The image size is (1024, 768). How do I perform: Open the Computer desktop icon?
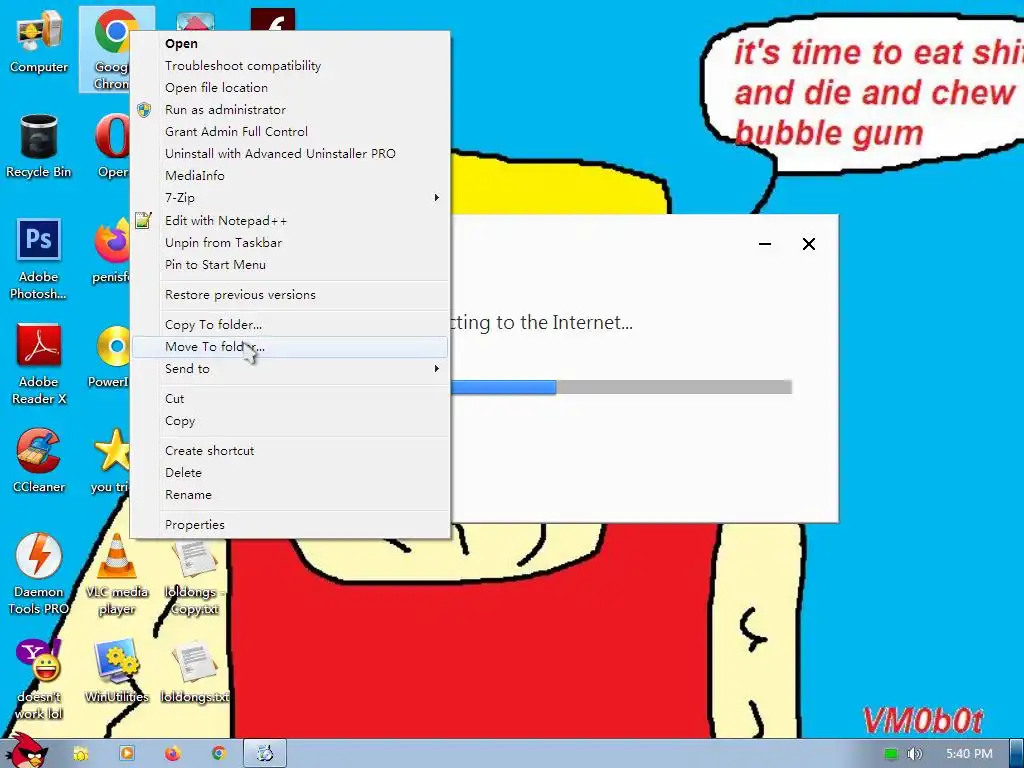[x=39, y=42]
